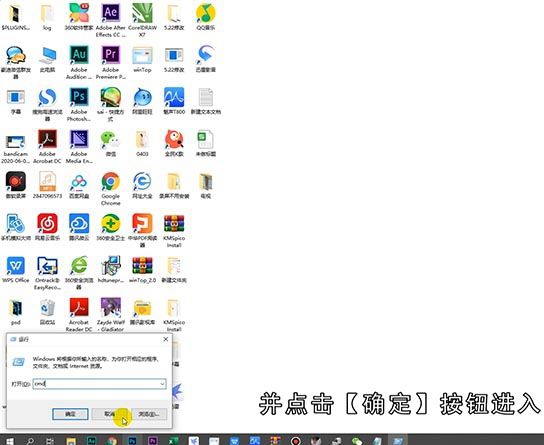Open Task View from the taskbar
Viewport: 544px width, 445px height.
(x=50, y=440)
